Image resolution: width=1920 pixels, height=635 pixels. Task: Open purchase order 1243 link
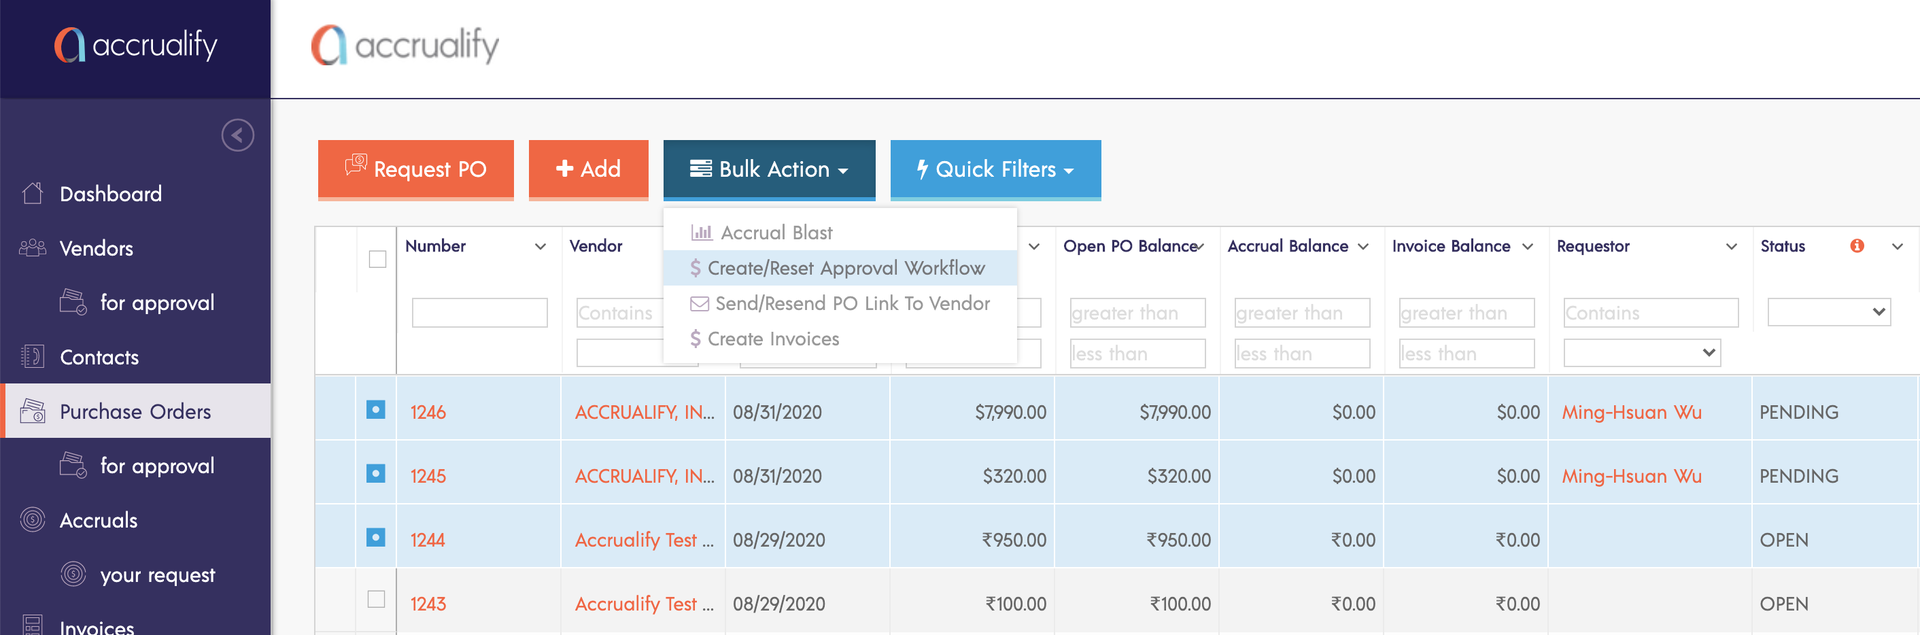pos(428,604)
